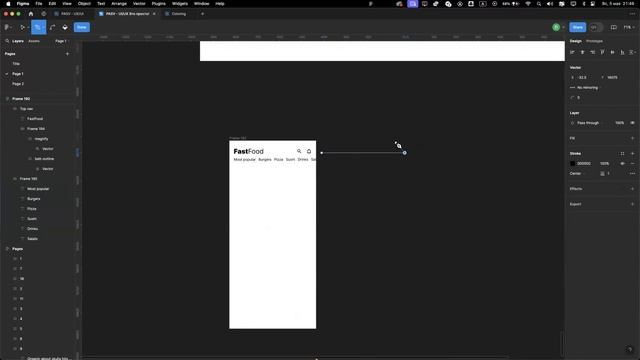Image resolution: width=640 pixels, height=360 pixels.
Task: Click the black stroke color swatch
Action: click(x=572, y=163)
